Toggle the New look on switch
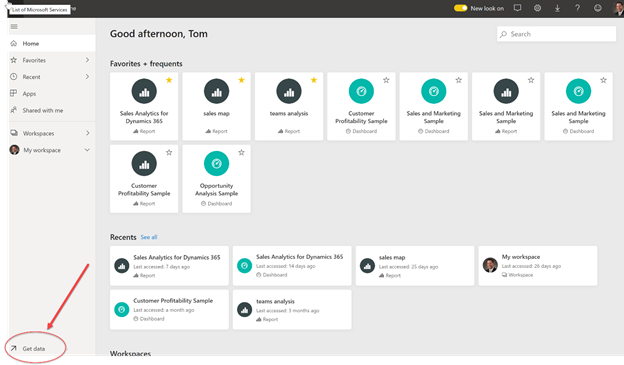Screen dimensions: 624x365 point(460,8)
